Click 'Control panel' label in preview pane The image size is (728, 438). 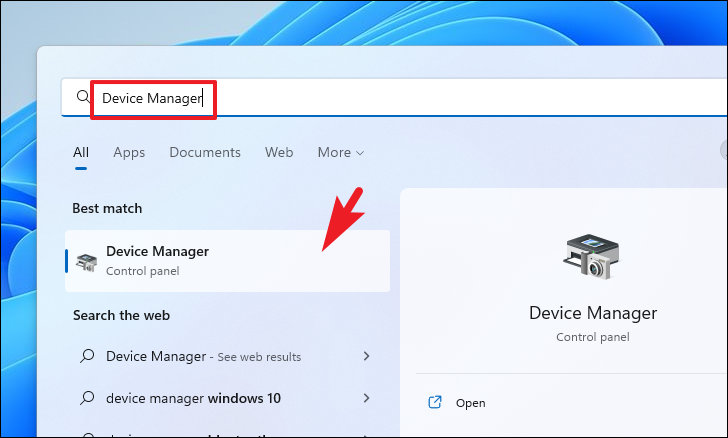point(593,337)
